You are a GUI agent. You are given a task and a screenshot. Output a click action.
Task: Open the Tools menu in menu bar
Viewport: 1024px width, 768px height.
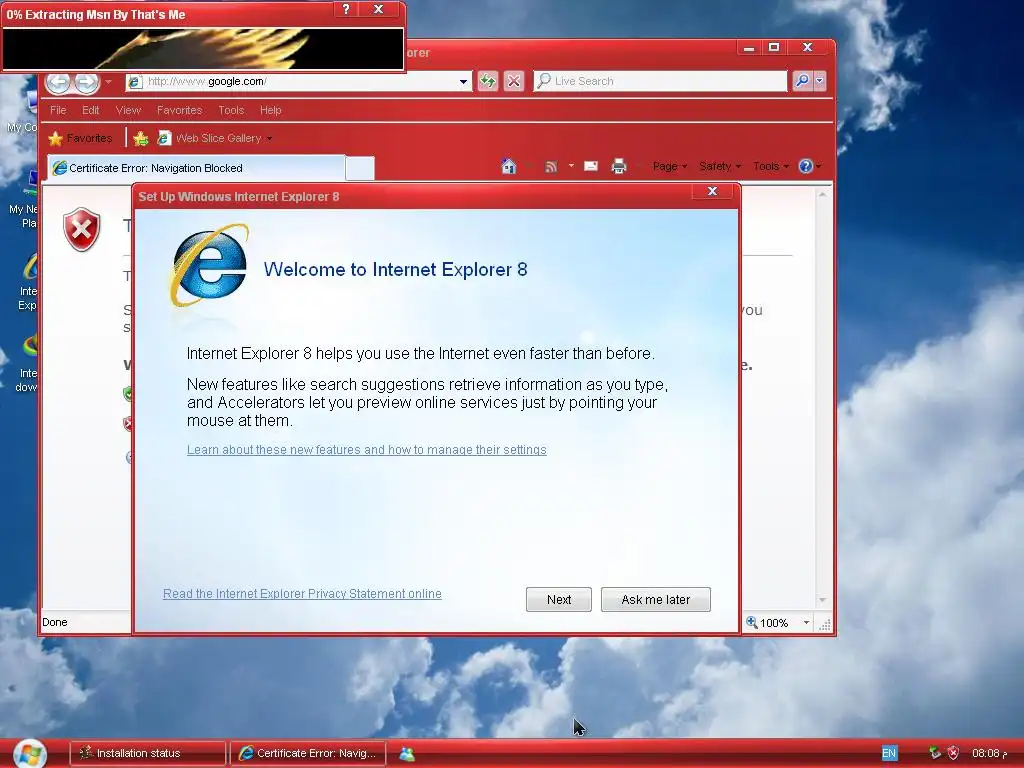pyautogui.click(x=231, y=110)
